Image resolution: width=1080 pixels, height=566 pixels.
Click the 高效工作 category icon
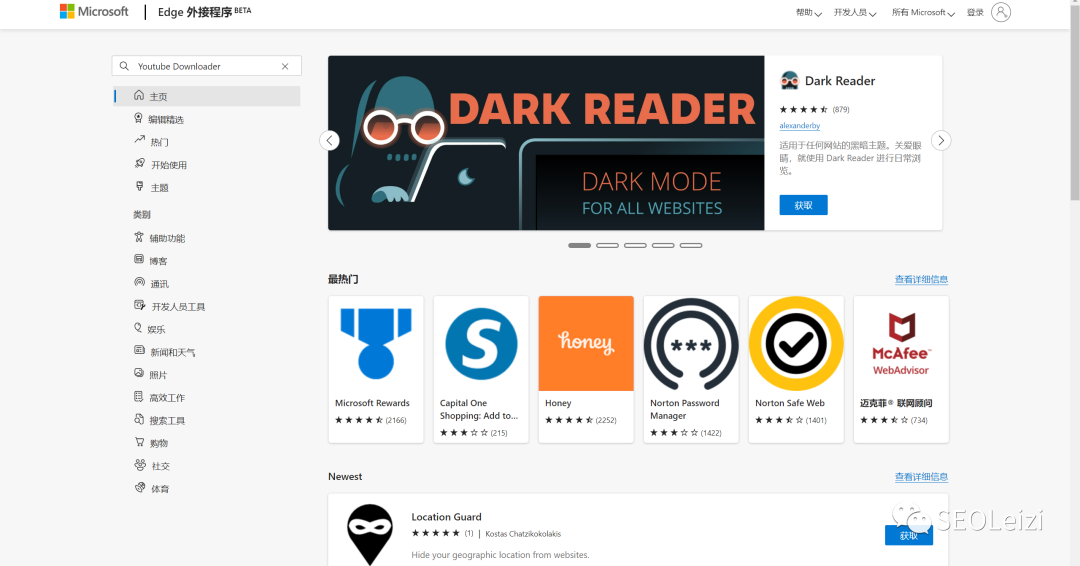coord(138,396)
